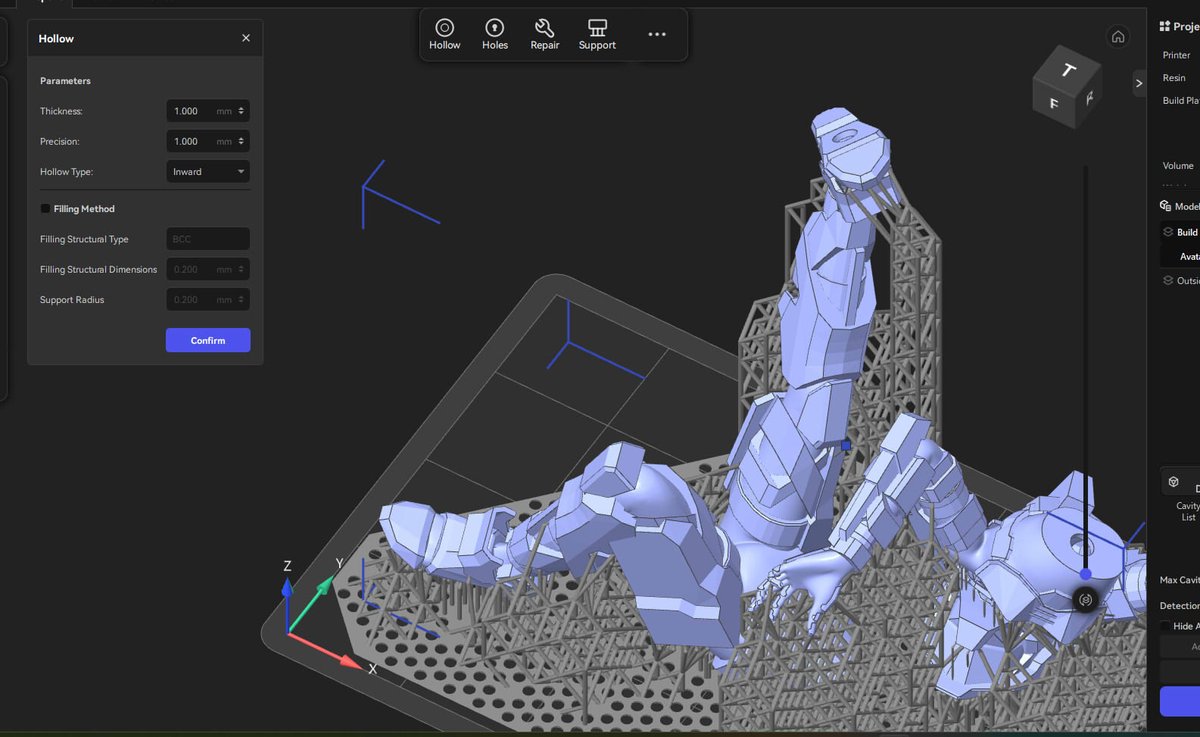
Task: Click the Filling Structural Dimensions field
Action: (x=208, y=269)
